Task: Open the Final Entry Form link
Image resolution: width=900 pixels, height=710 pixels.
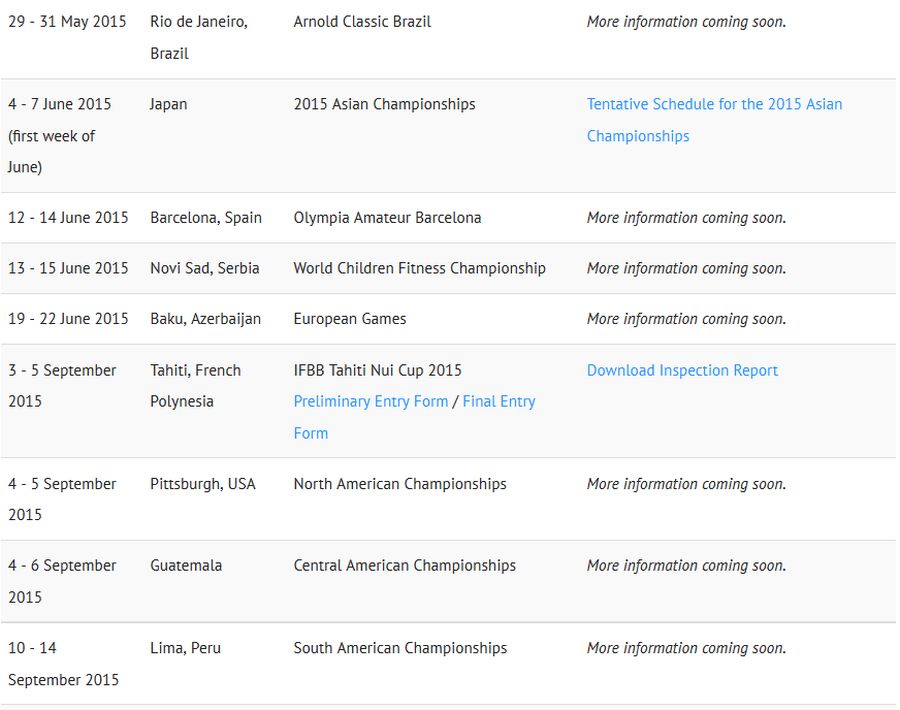Action: tap(498, 402)
